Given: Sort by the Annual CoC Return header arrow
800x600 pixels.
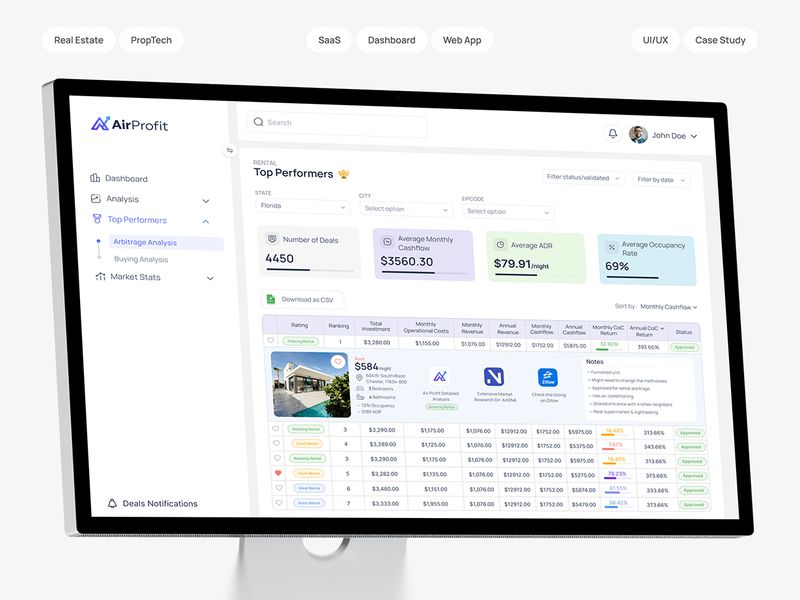Looking at the screenshot, I should pos(662,329).
